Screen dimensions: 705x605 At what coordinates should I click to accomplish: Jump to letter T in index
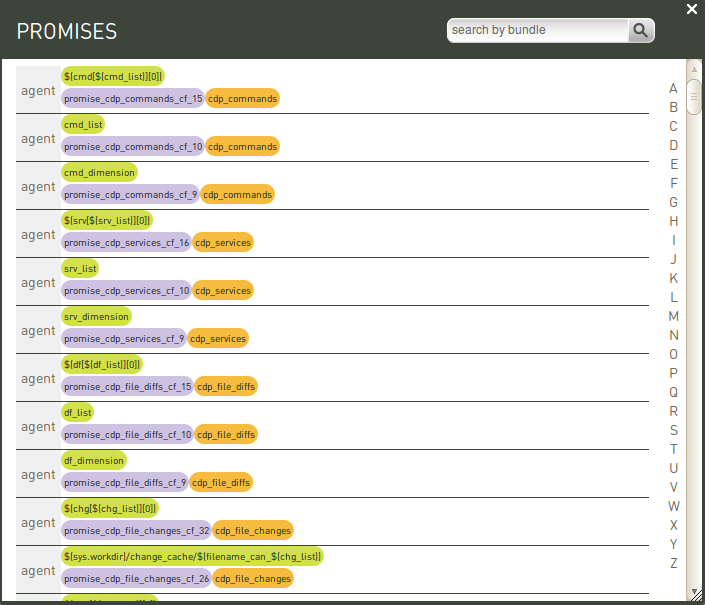(673, 449)
